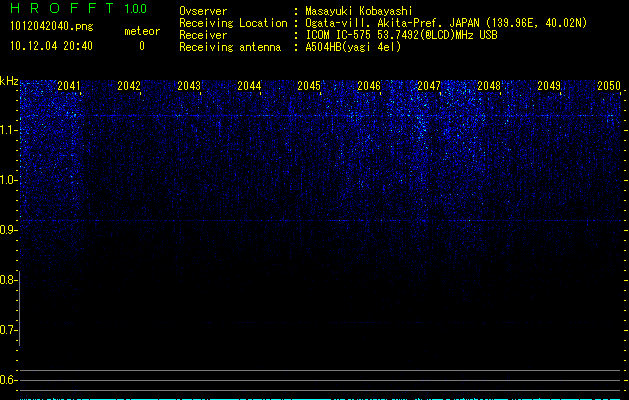This screenshot has width=629, height=400.
Task: Click the 2047 time marker
Action: pos(429,86)
